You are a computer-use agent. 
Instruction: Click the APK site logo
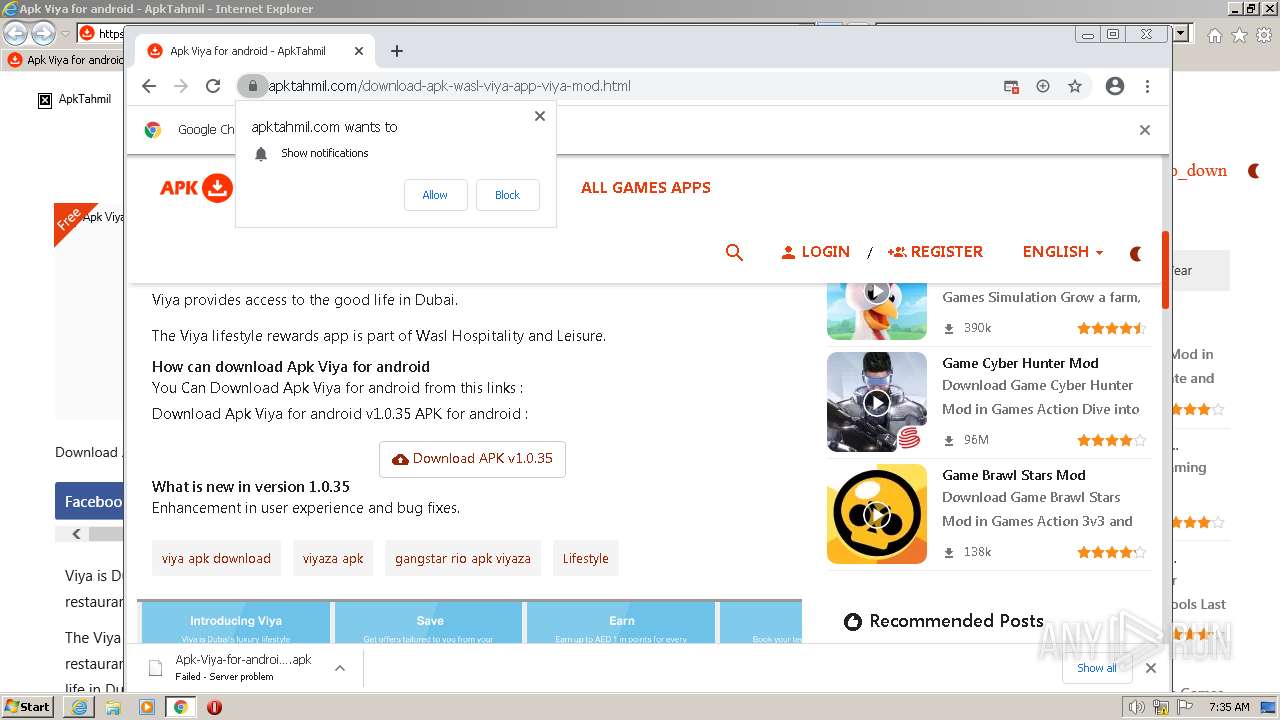tap(197, 187)
